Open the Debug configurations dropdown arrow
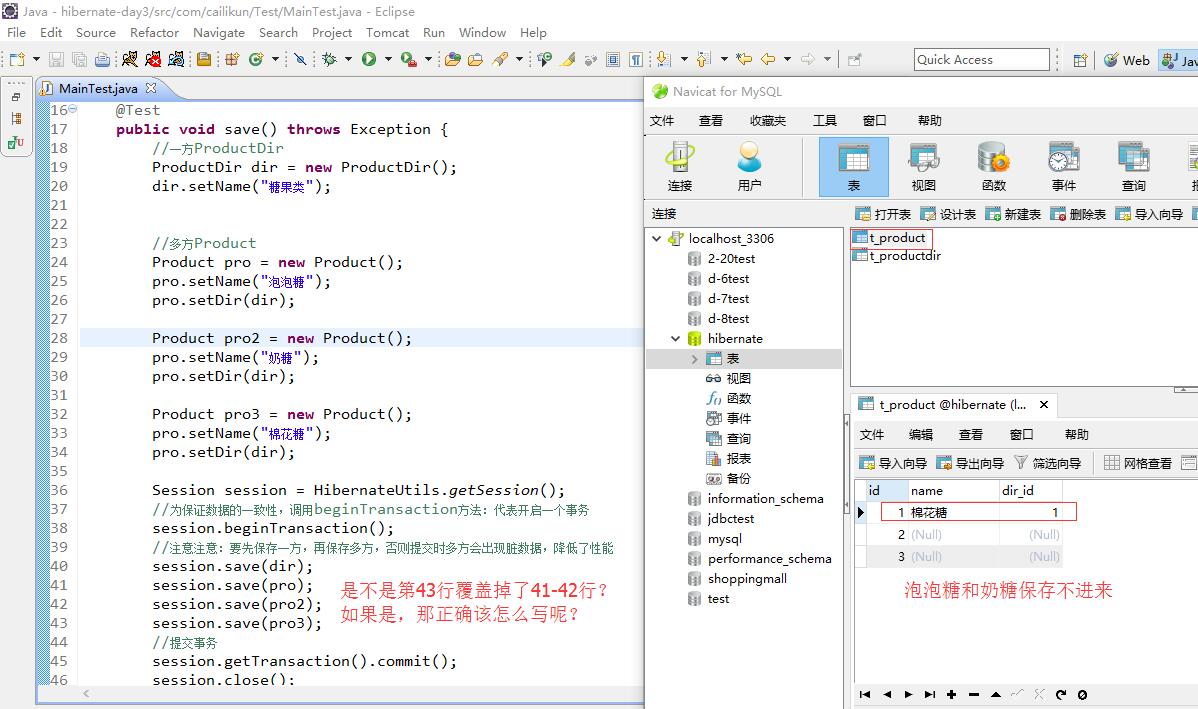Viewport: 1198px width, 709px height. click(x=348, y=59)
